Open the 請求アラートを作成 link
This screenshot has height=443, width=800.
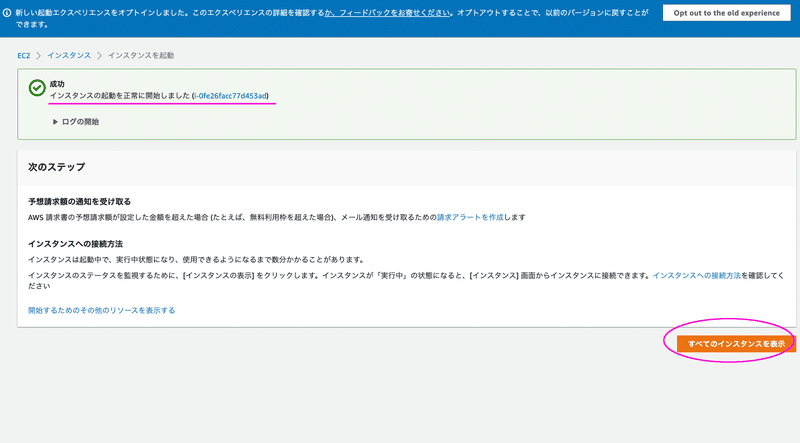pyautogui.click(x=470, y=217)
